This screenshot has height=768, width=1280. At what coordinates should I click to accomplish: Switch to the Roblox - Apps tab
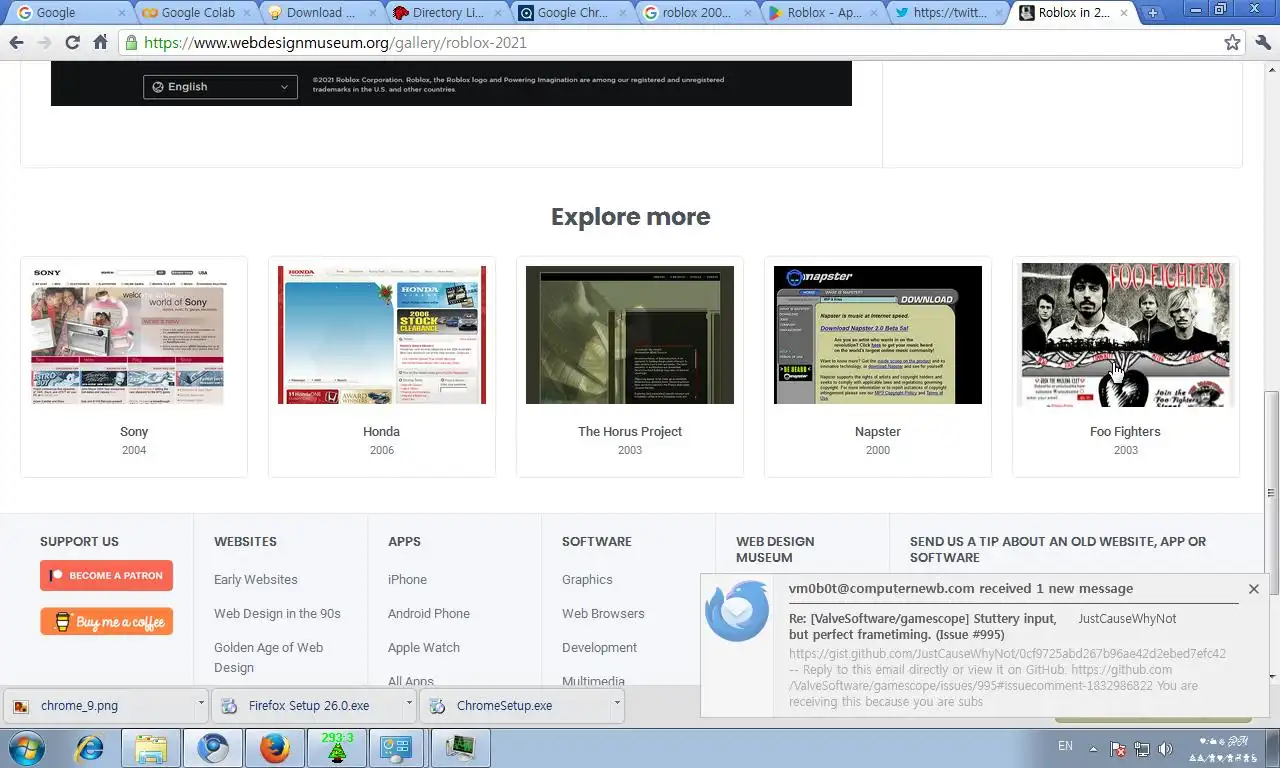(x=823, y=13)
